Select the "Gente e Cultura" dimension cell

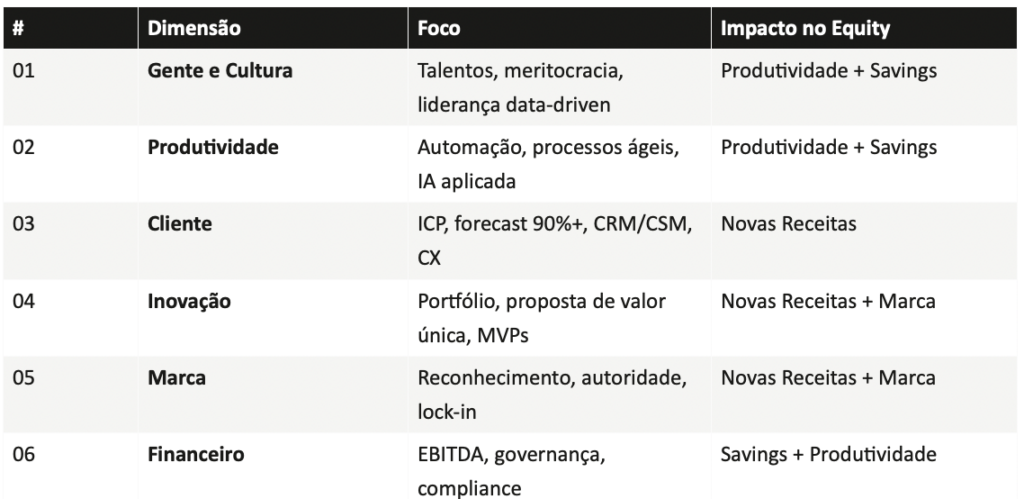click(220, 72)
